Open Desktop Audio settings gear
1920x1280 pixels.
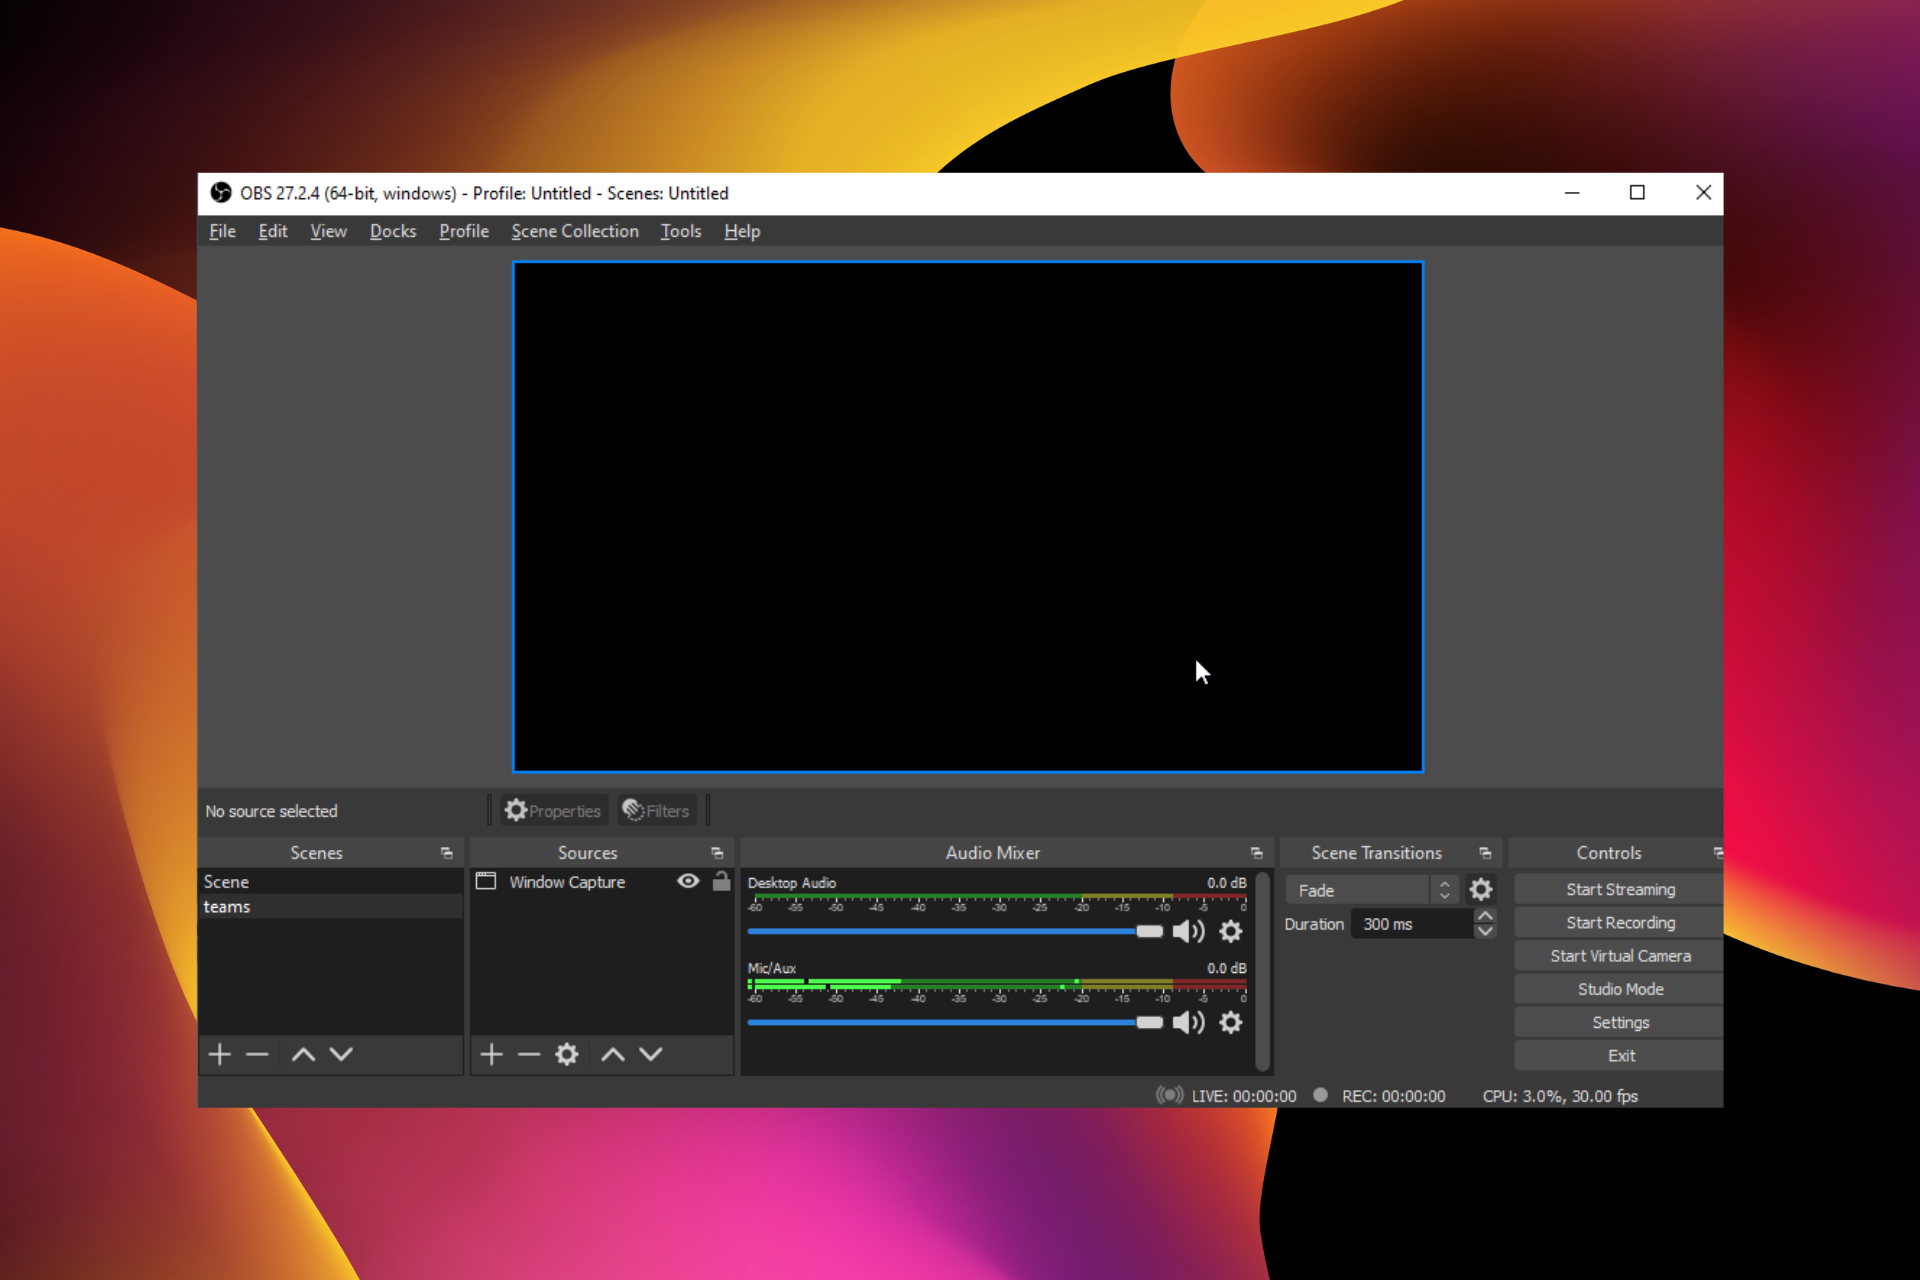pos(1231,932)
